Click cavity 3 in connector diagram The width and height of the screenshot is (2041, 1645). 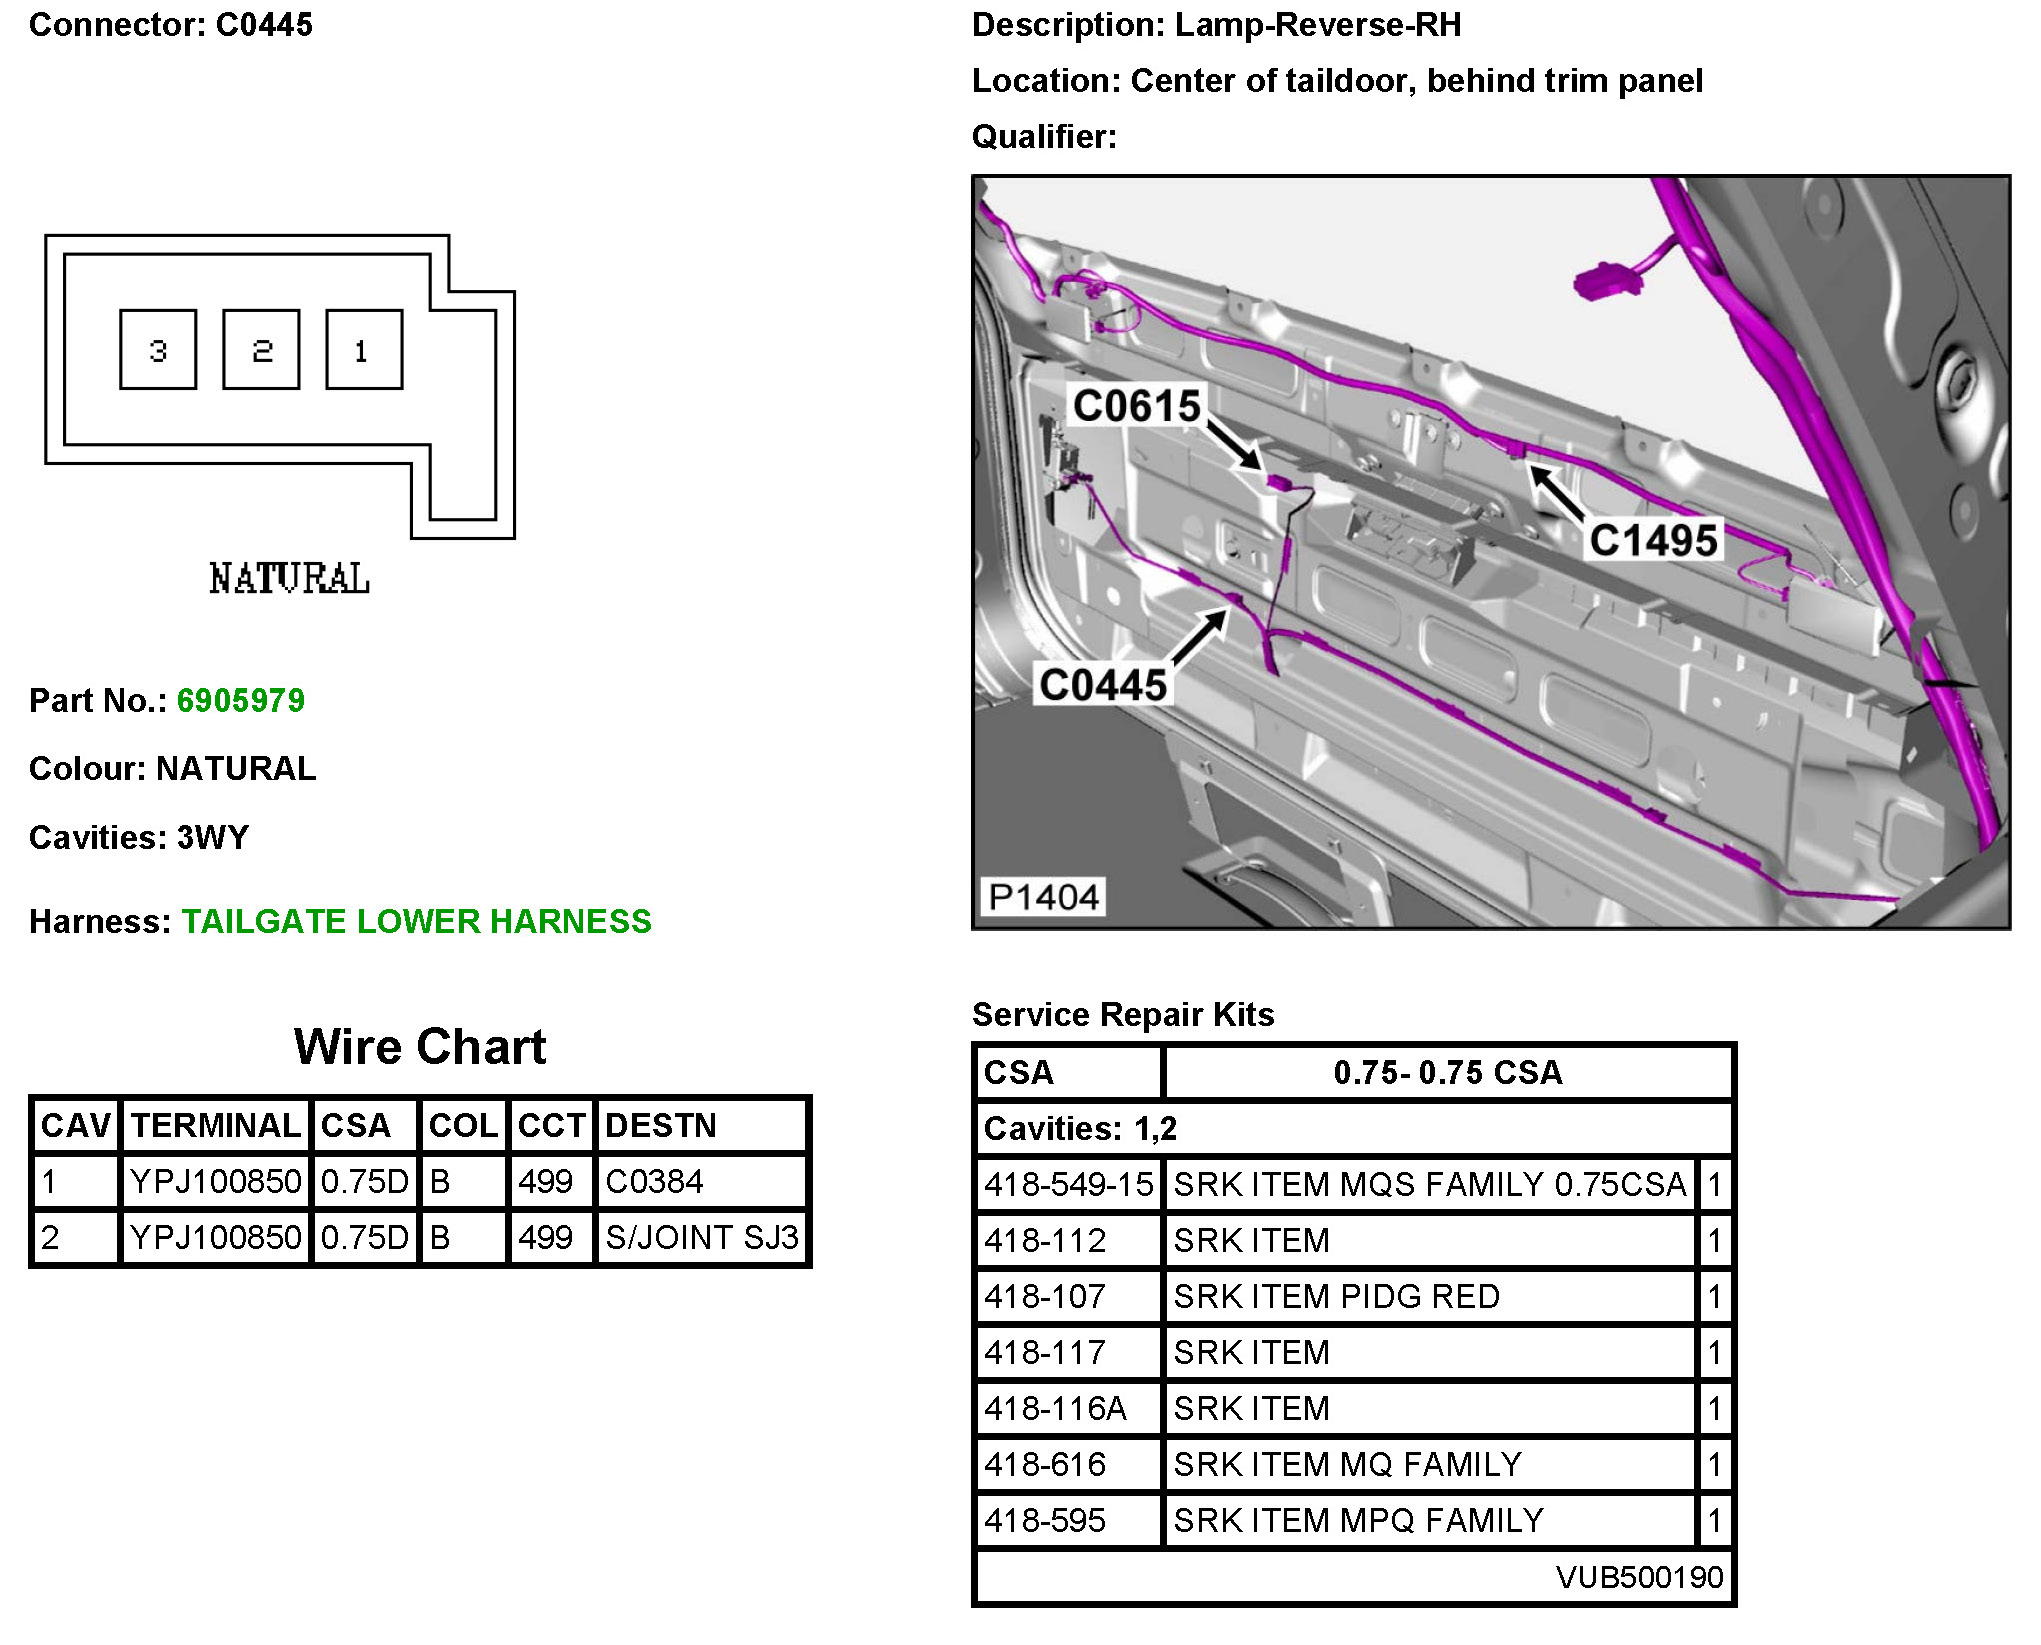[158, 350]
